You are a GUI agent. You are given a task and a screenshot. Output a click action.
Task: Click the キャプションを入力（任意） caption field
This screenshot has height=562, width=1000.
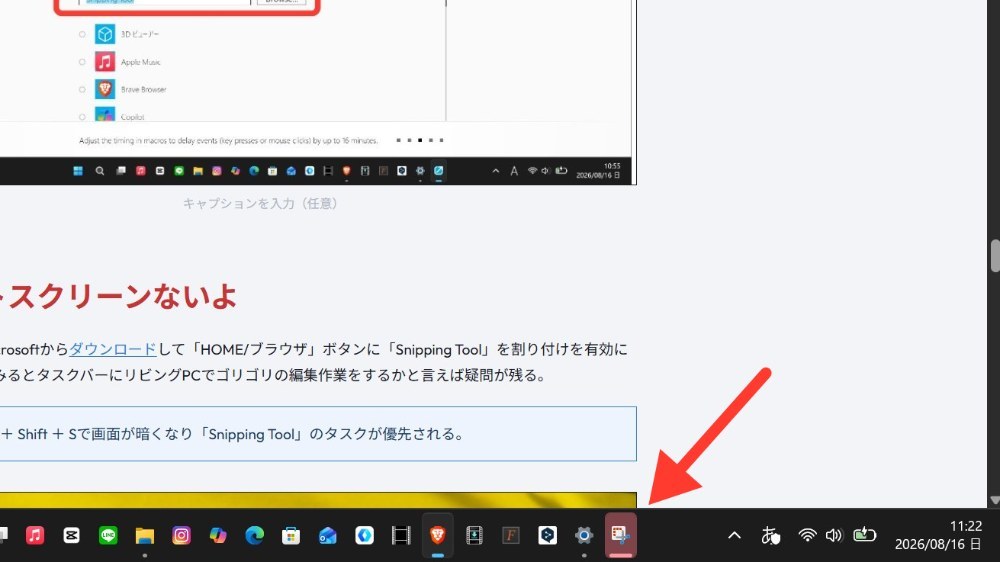point(260,203)
